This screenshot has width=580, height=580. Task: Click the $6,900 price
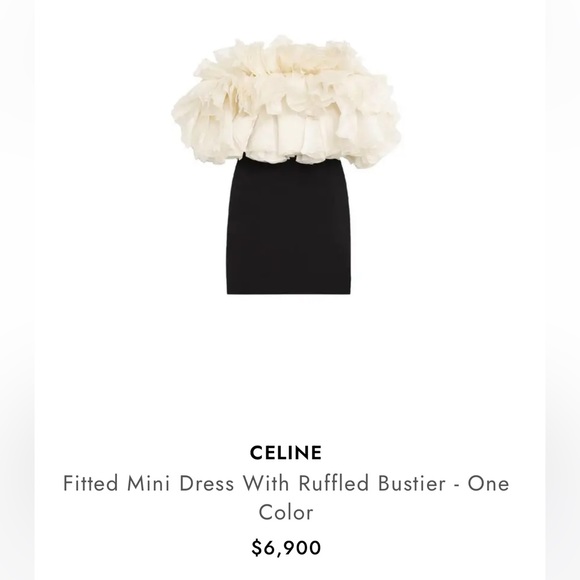(286, 548)
